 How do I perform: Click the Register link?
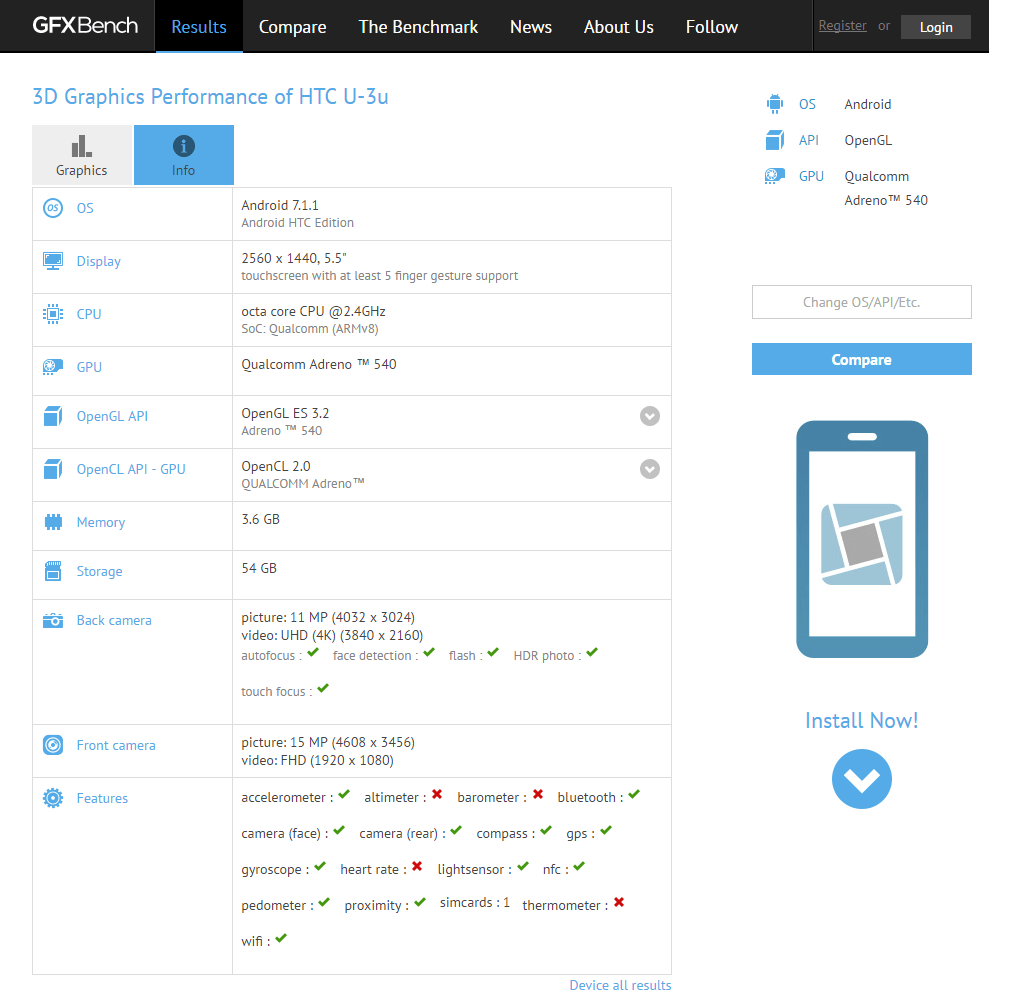coord(842,26)
